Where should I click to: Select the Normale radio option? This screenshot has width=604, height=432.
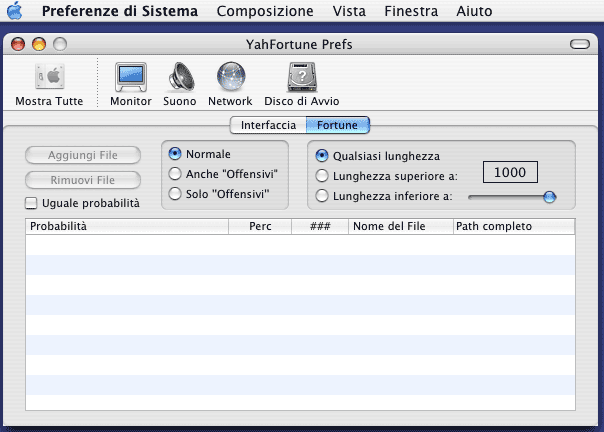coord(175,154)
